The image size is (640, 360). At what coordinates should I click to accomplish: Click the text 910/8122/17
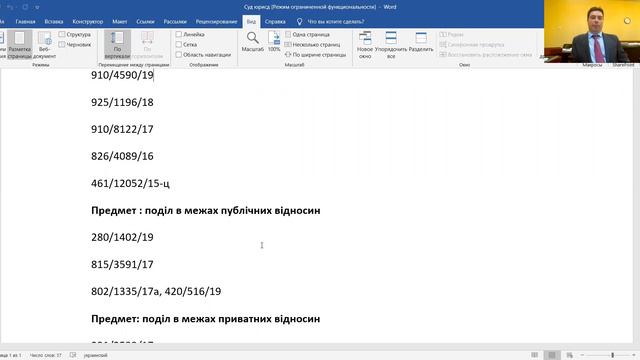pos(122,129)
